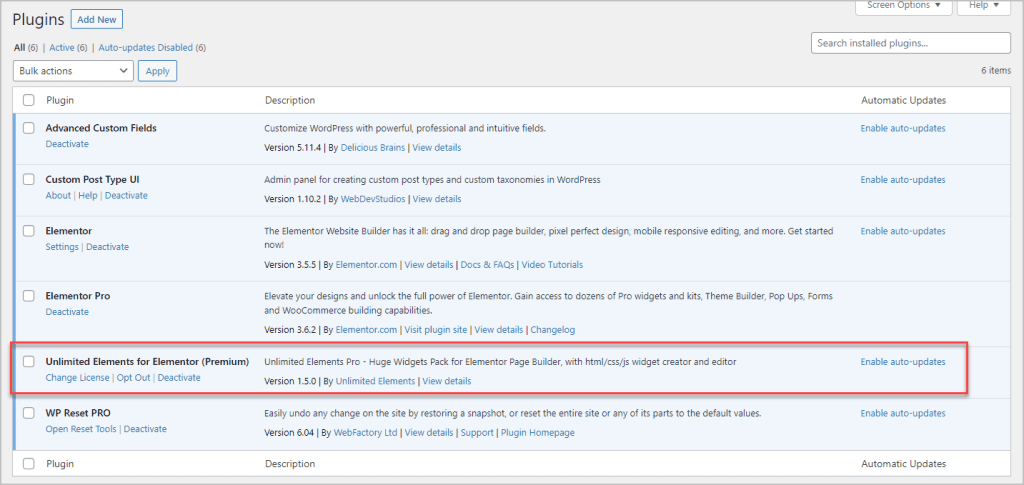Open Elementor Settings link

click(x=62, y=247)
